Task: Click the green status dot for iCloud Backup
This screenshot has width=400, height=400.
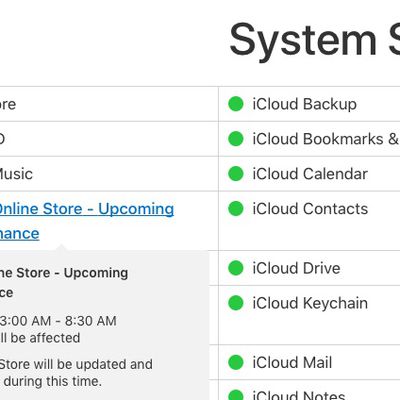Action: pos(236,104)
